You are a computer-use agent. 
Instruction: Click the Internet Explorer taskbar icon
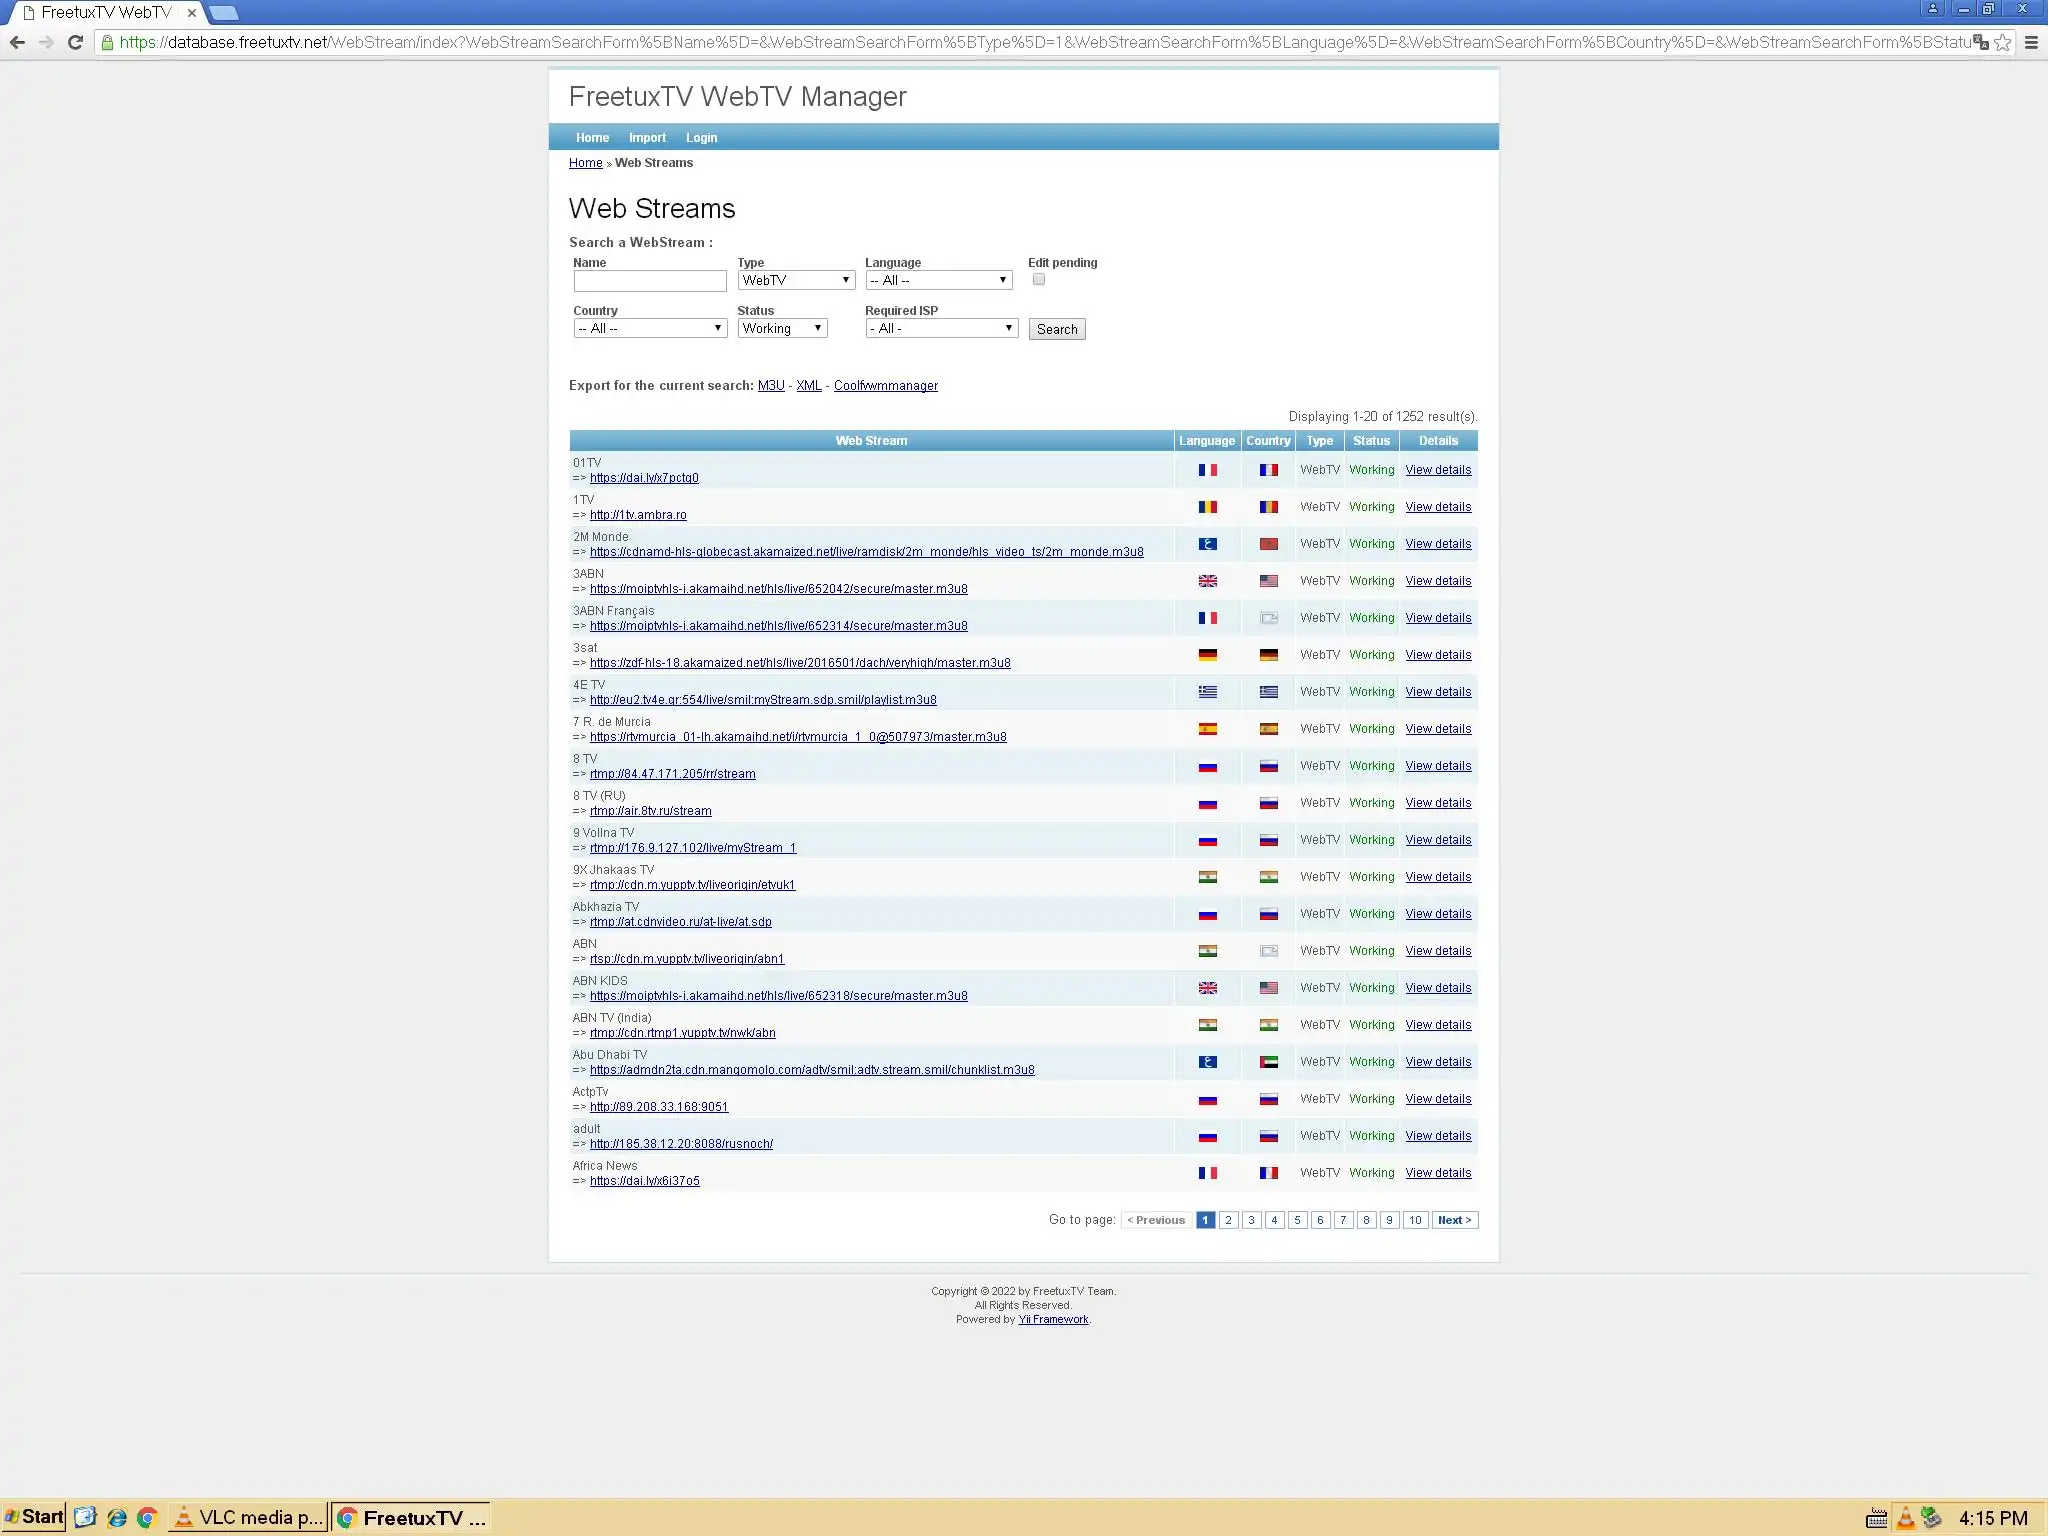click(x=117, y=1517)
